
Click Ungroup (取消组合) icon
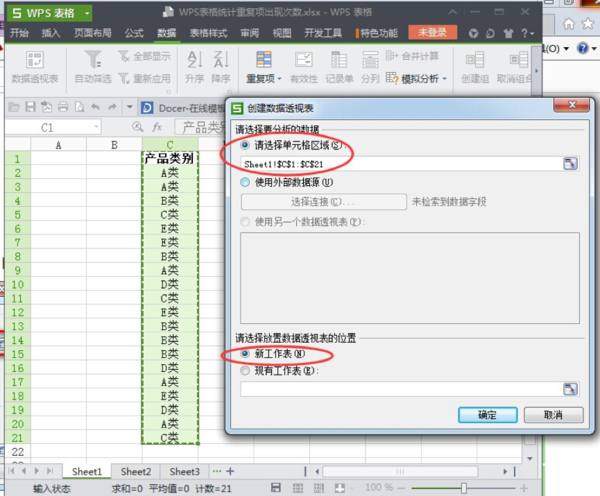tap(519, 60)
